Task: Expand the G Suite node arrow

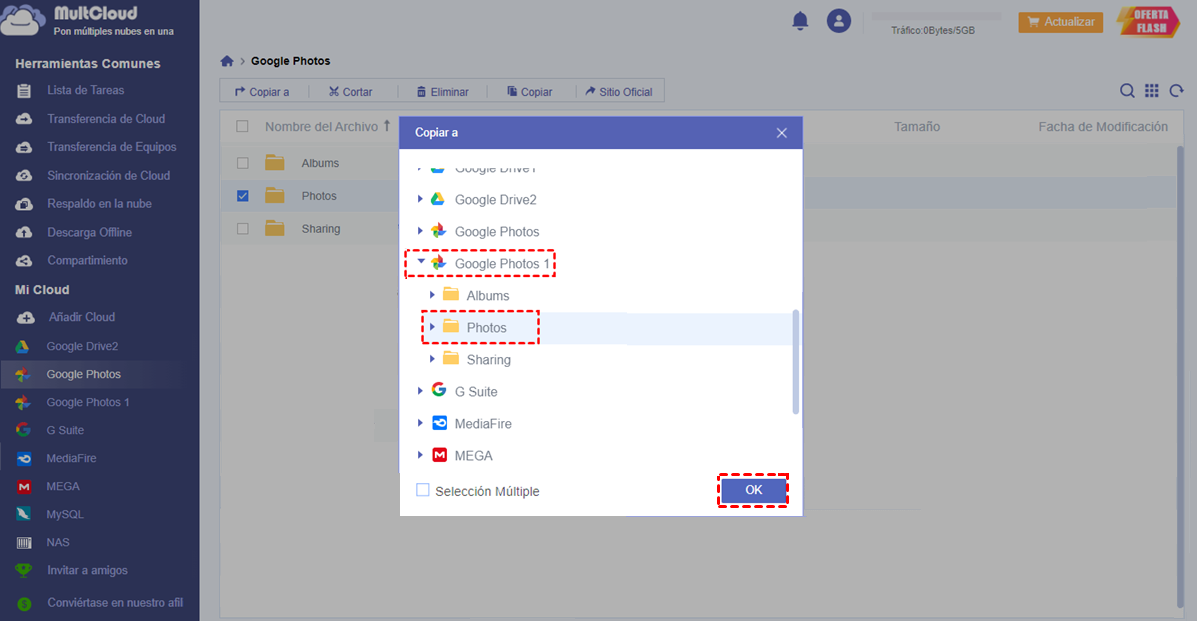Action: click(420, 391)
